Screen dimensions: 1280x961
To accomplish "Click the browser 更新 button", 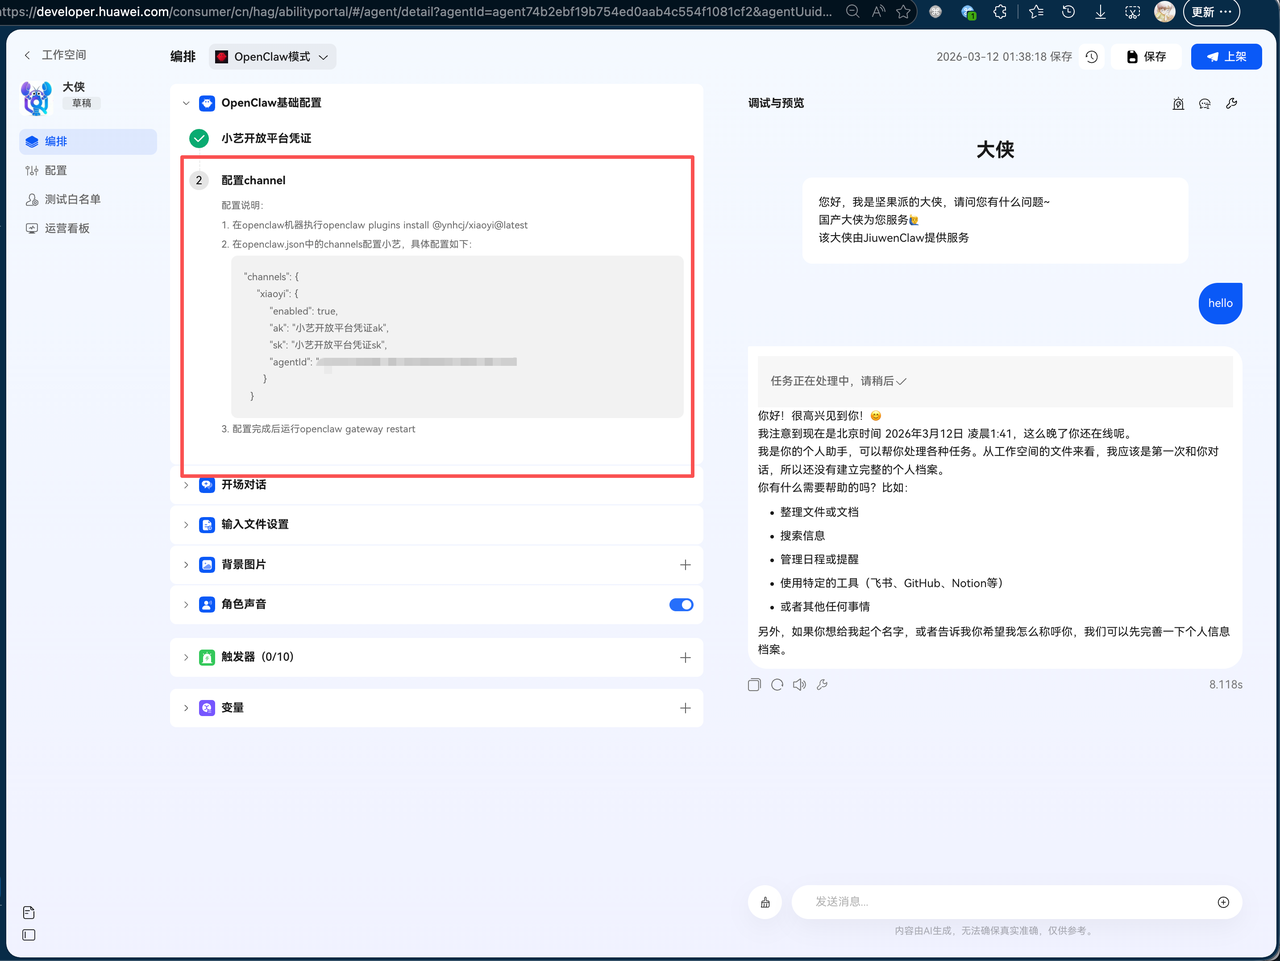I will (1211, 12).
